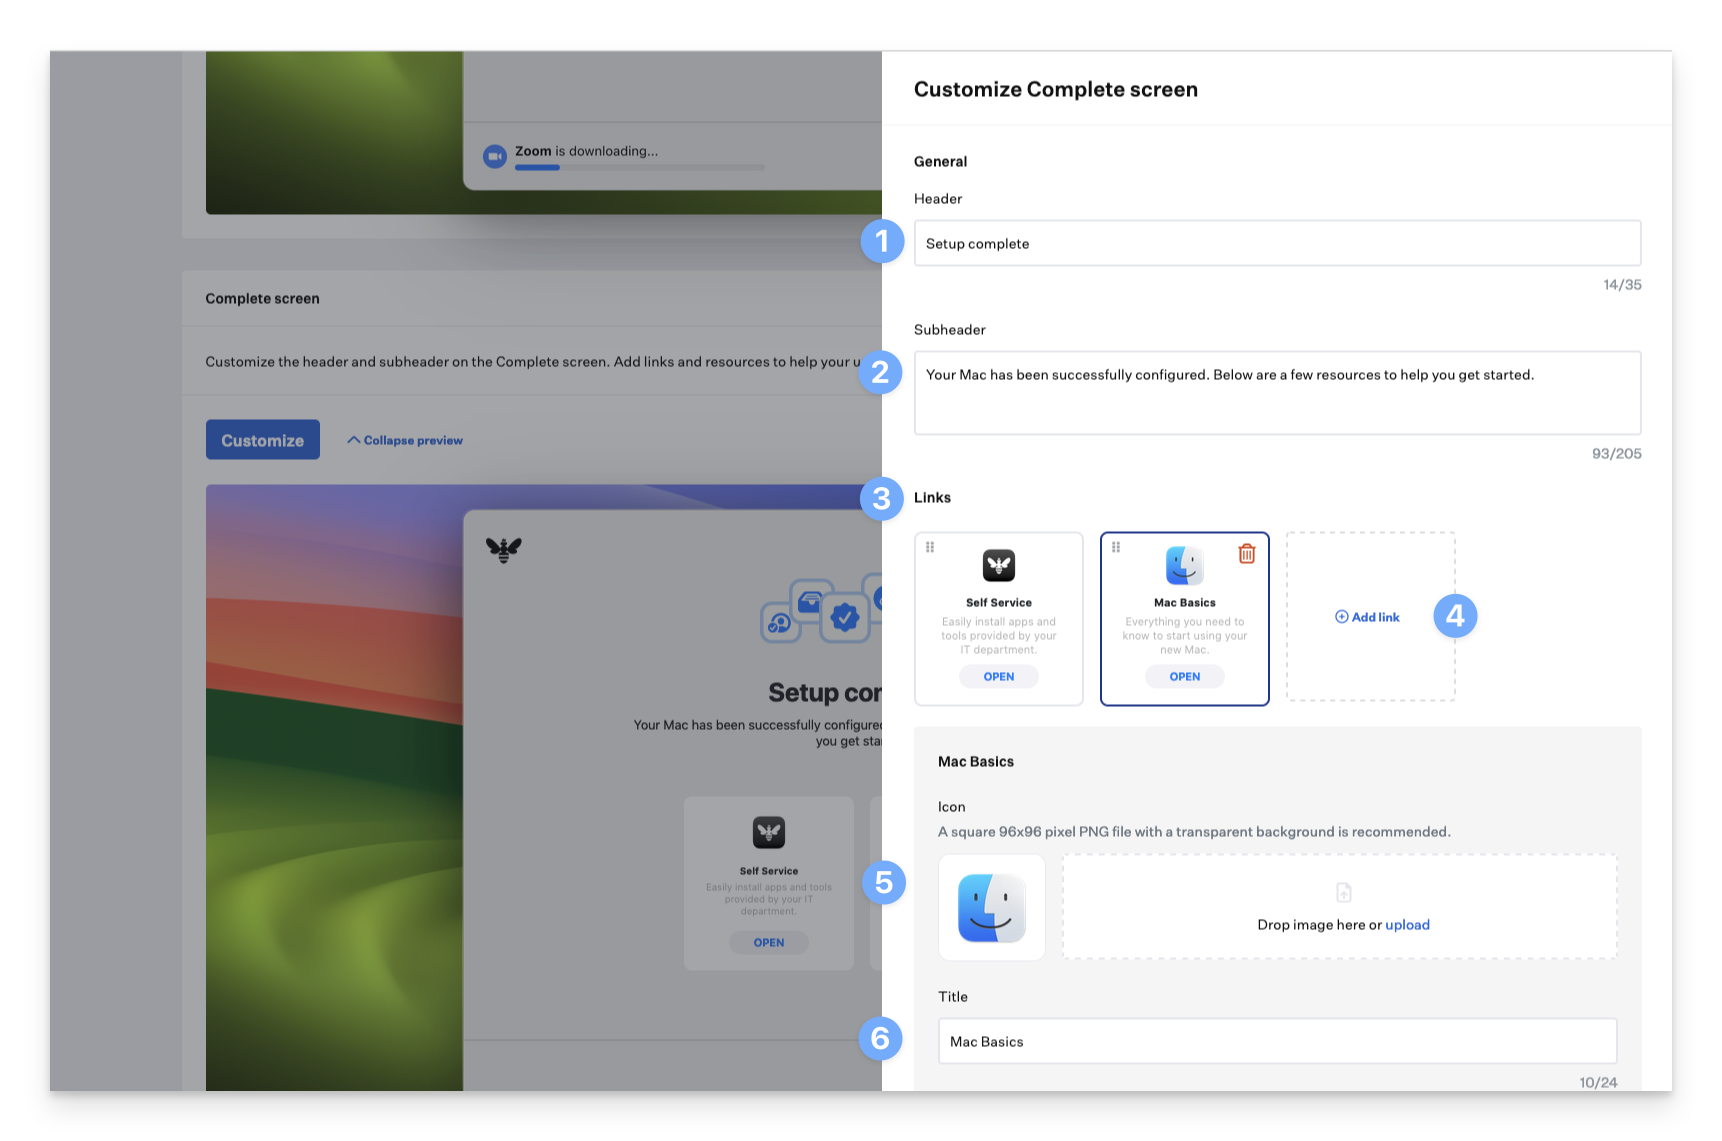
Task: Click the Add link button
Action: point(1367,617)
